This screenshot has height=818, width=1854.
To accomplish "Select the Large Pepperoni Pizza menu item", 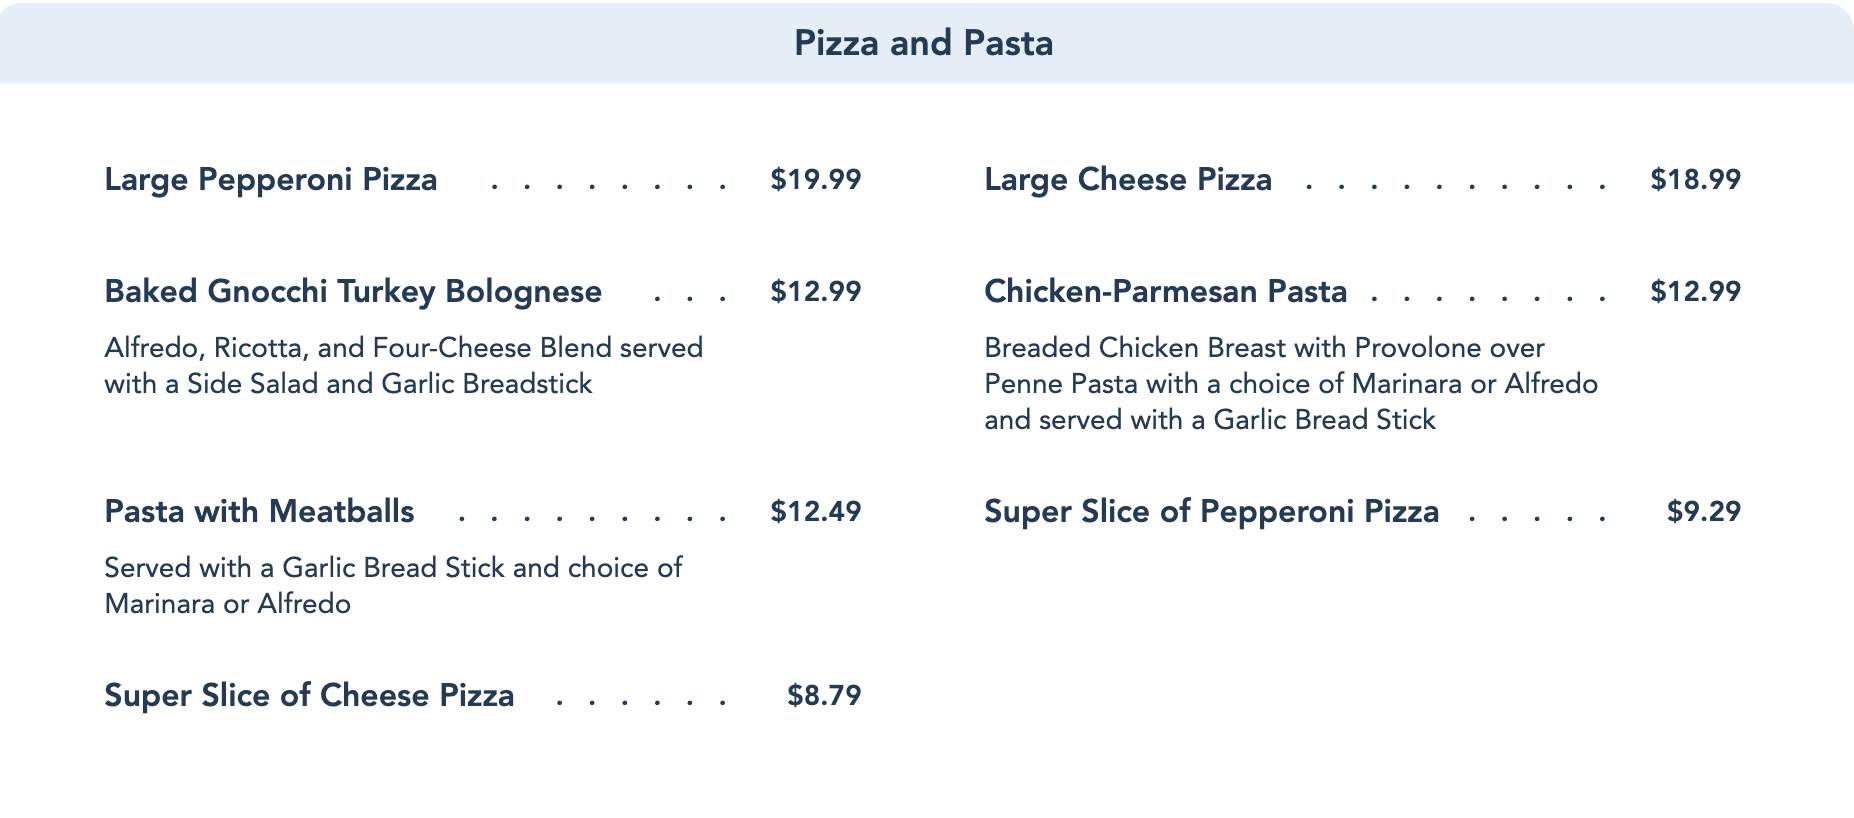I will click(271, 180).
